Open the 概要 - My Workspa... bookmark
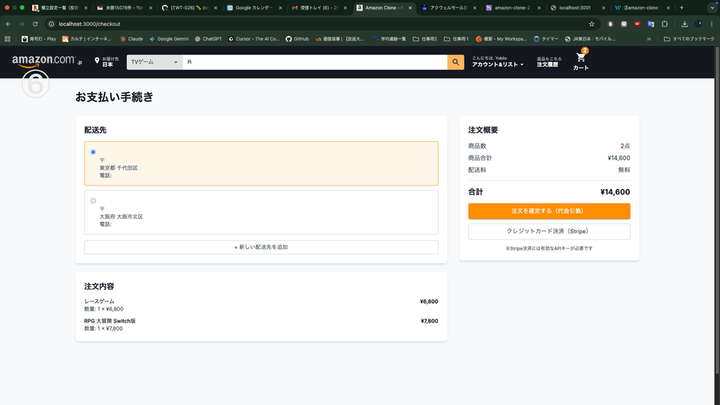 pos(501,39)
